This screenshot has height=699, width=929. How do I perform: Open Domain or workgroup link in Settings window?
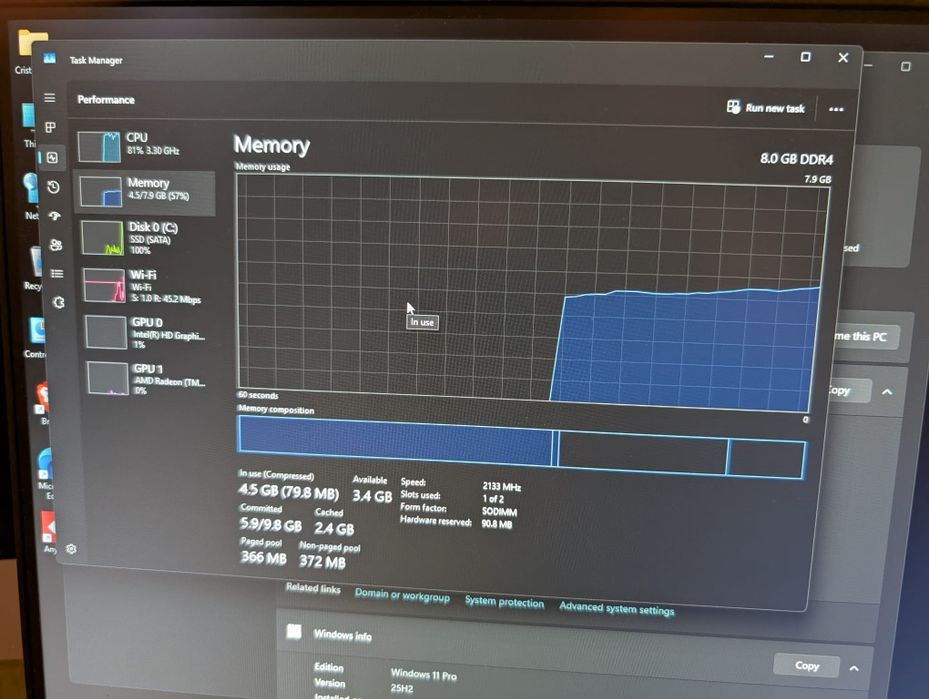tap(402, 596)
